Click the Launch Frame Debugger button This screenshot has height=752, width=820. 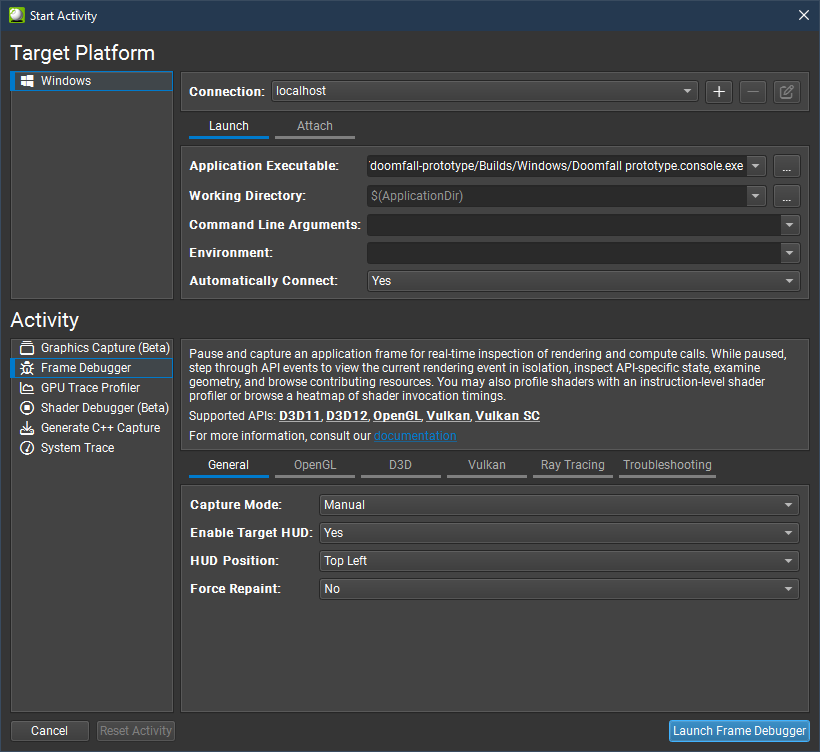point(739,731)
